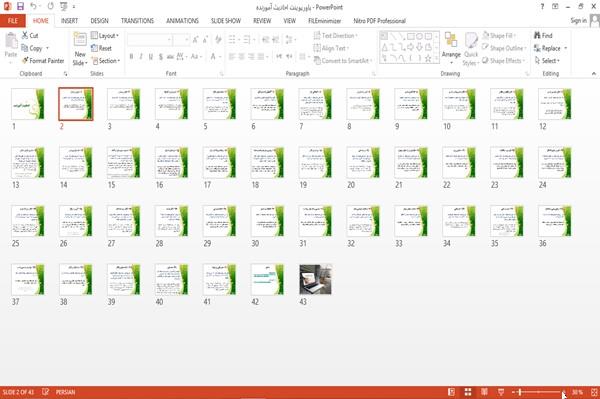Open Quick Styles gallery
The width and height of the screenshot is (600, 399).
[x=471, y=49]
